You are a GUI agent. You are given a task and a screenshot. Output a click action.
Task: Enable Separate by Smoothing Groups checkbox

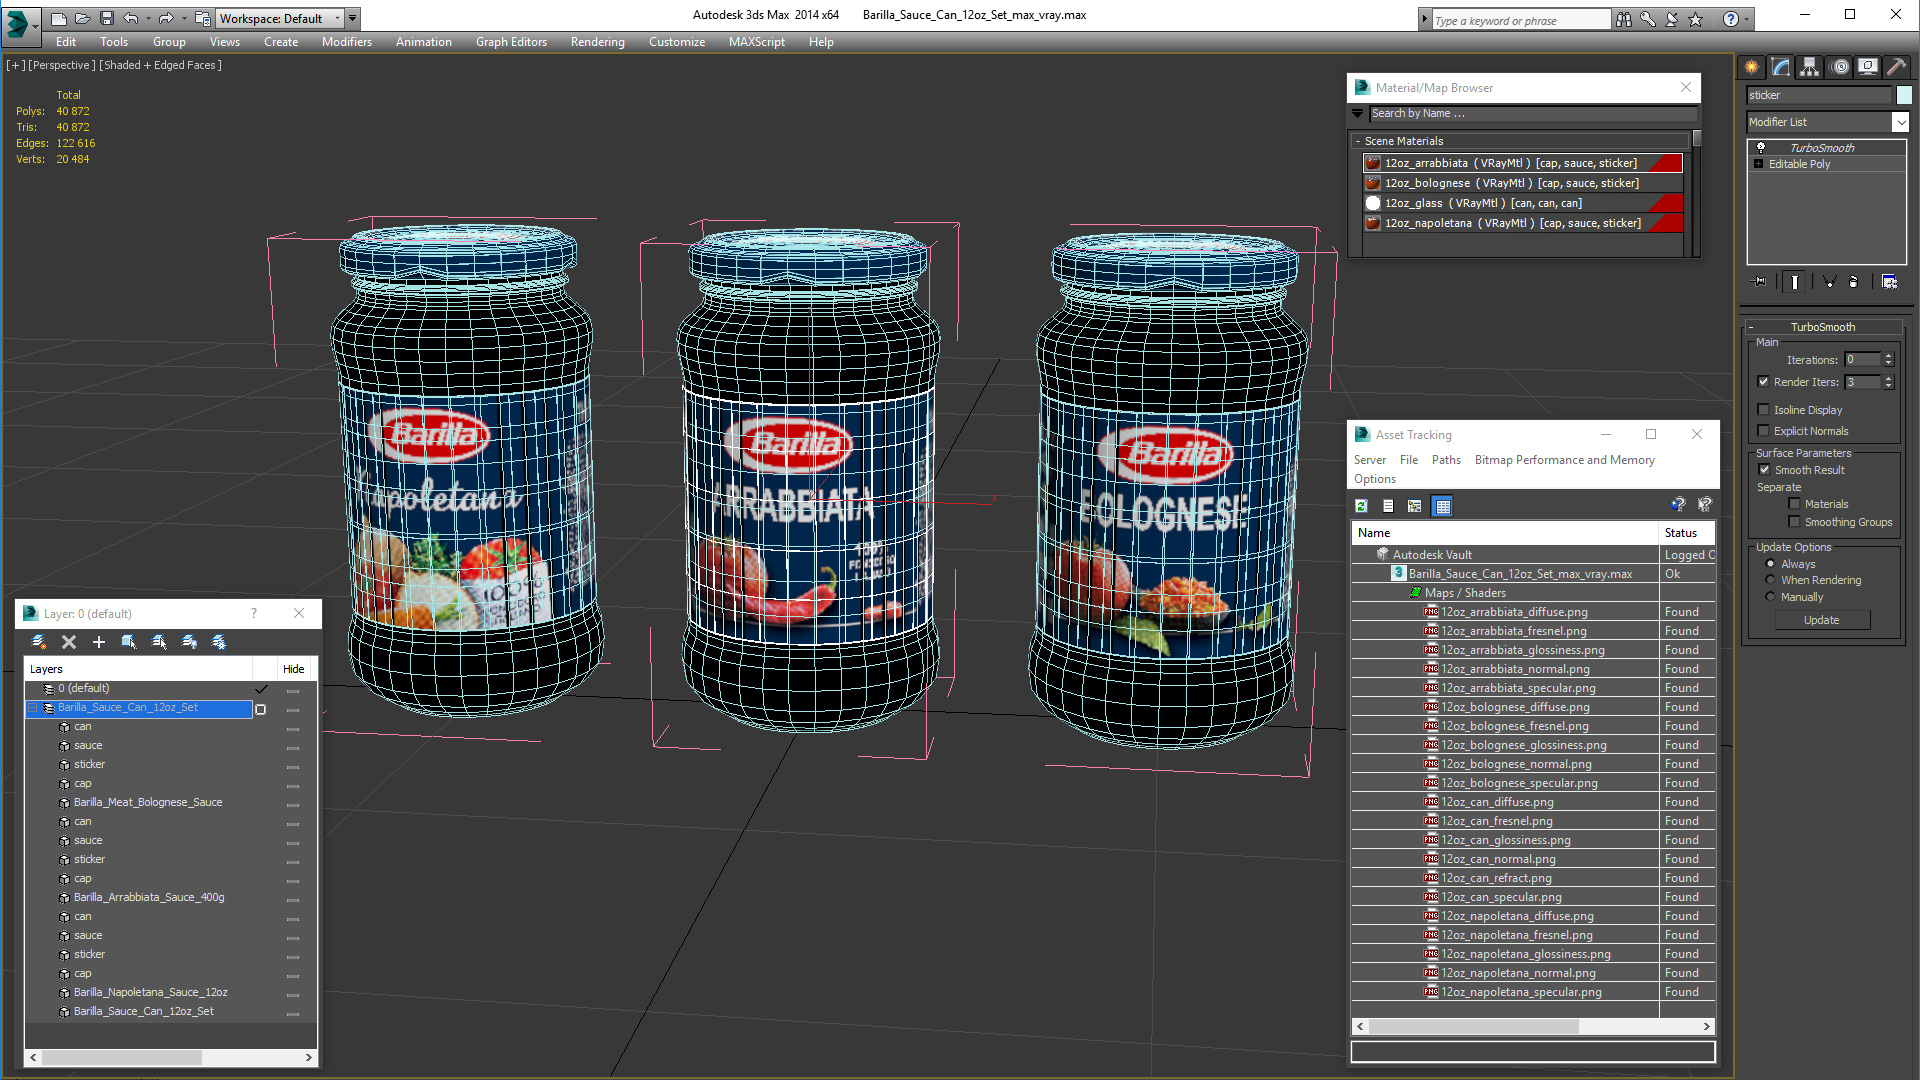tap(1794, 521)
